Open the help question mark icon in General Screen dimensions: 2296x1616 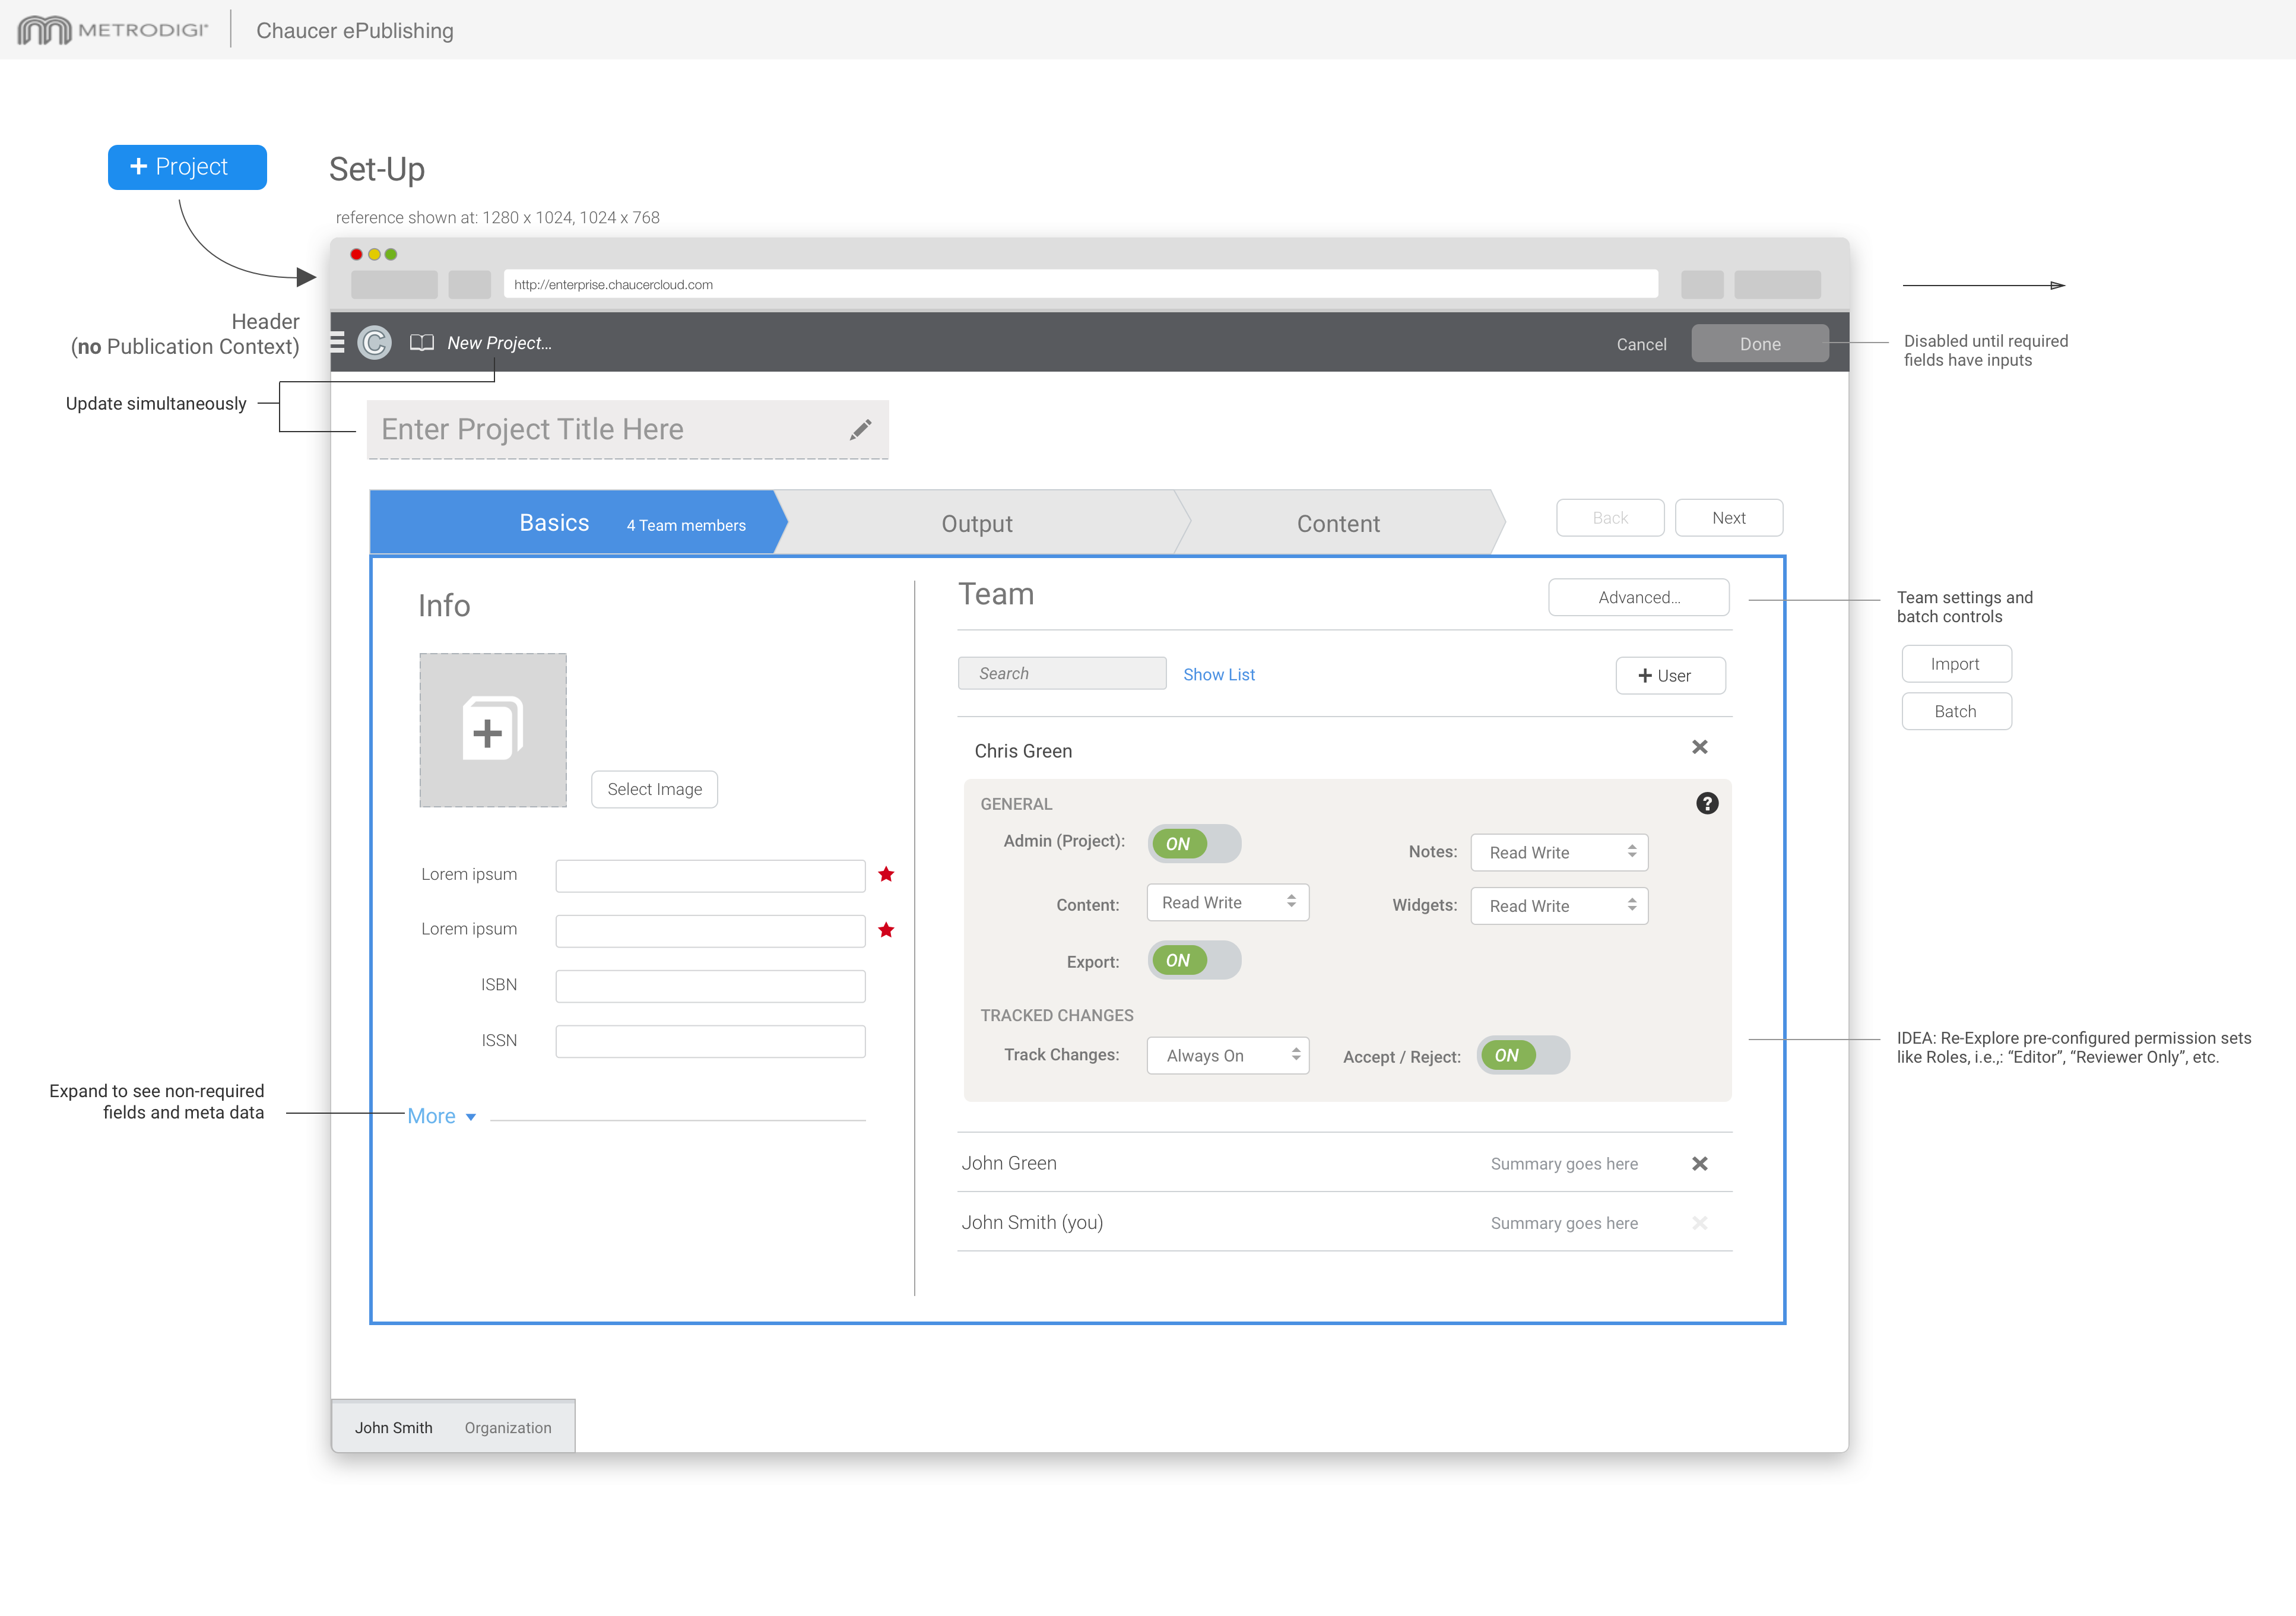point(1707,803)
